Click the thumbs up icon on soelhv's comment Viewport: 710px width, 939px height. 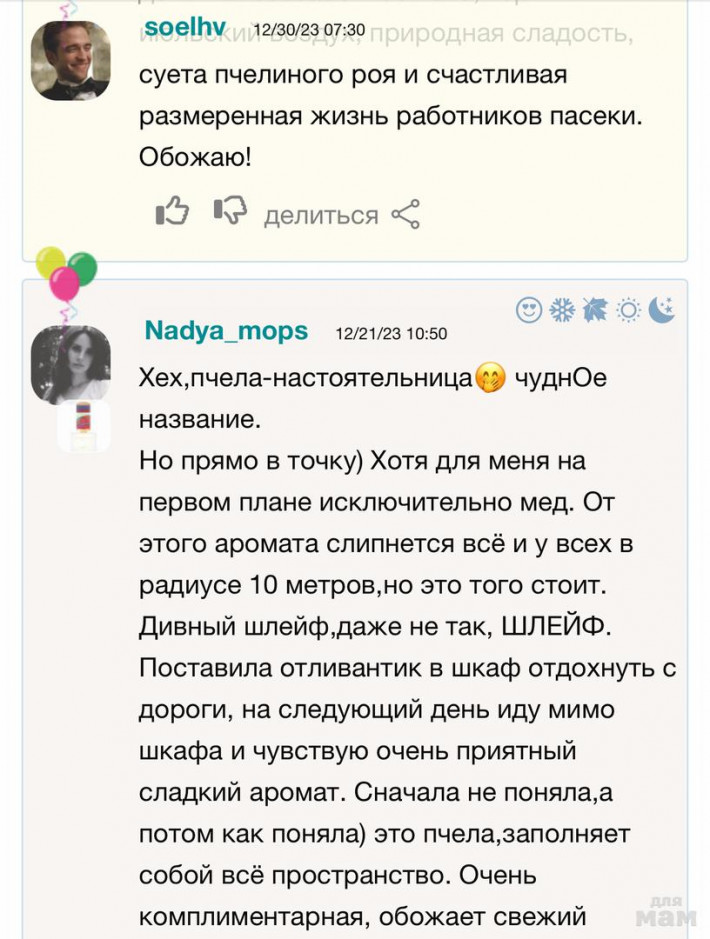point(172,213)
